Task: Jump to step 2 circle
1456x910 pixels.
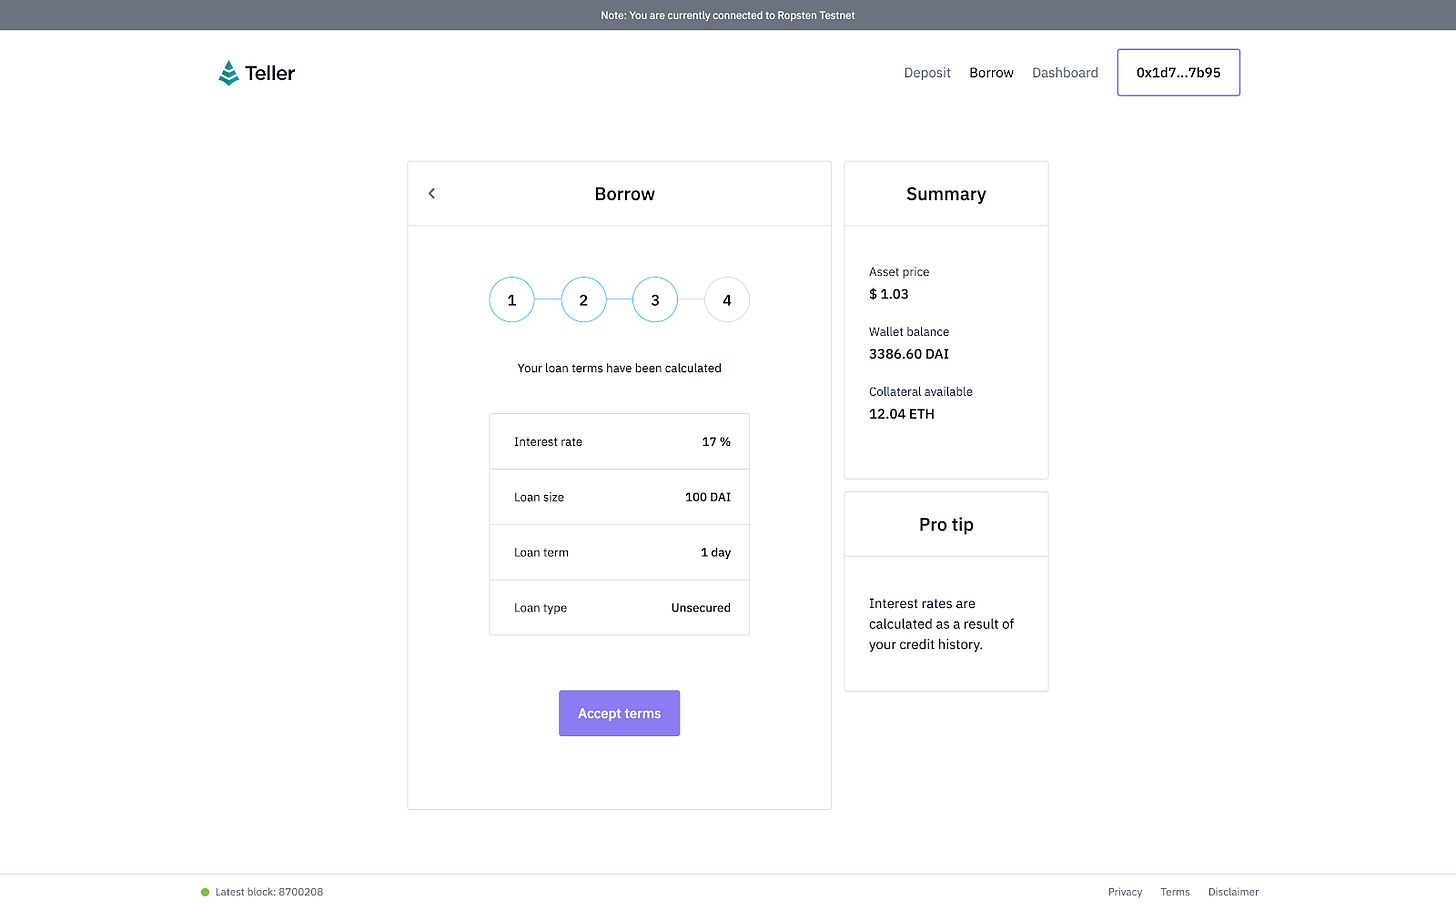Action: coord(584,300)
